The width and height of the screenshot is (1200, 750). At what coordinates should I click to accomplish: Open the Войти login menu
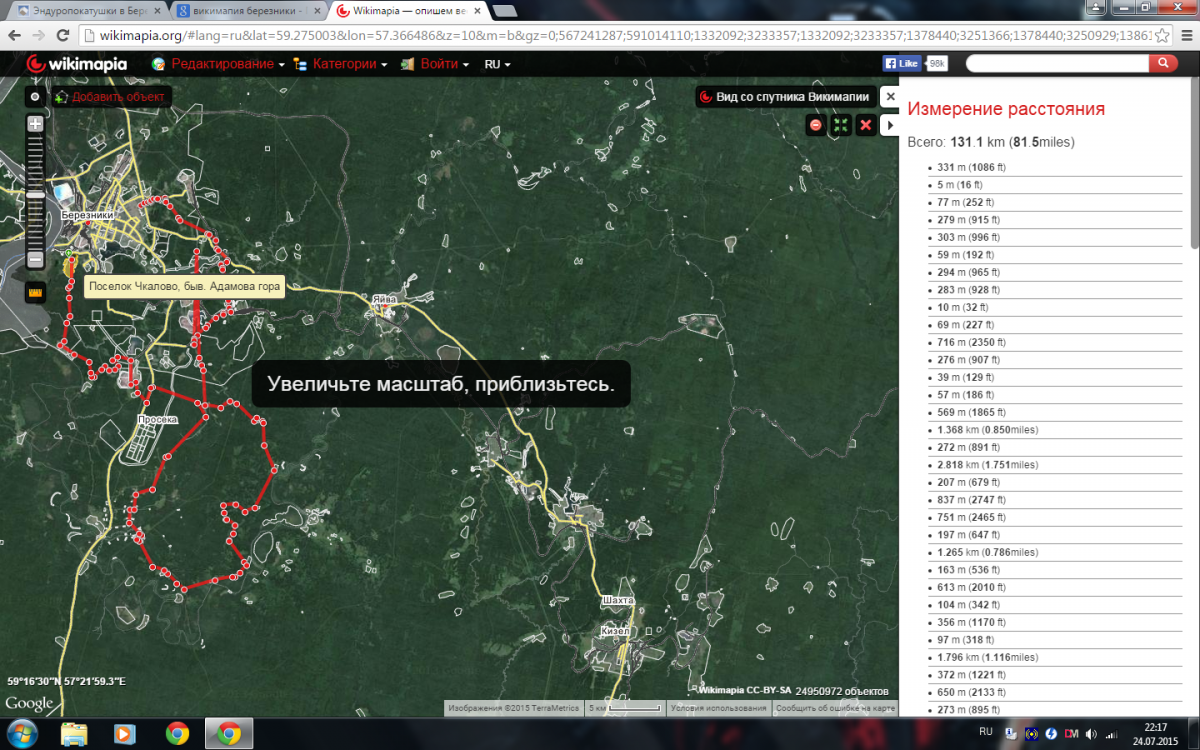click(435, 64)
